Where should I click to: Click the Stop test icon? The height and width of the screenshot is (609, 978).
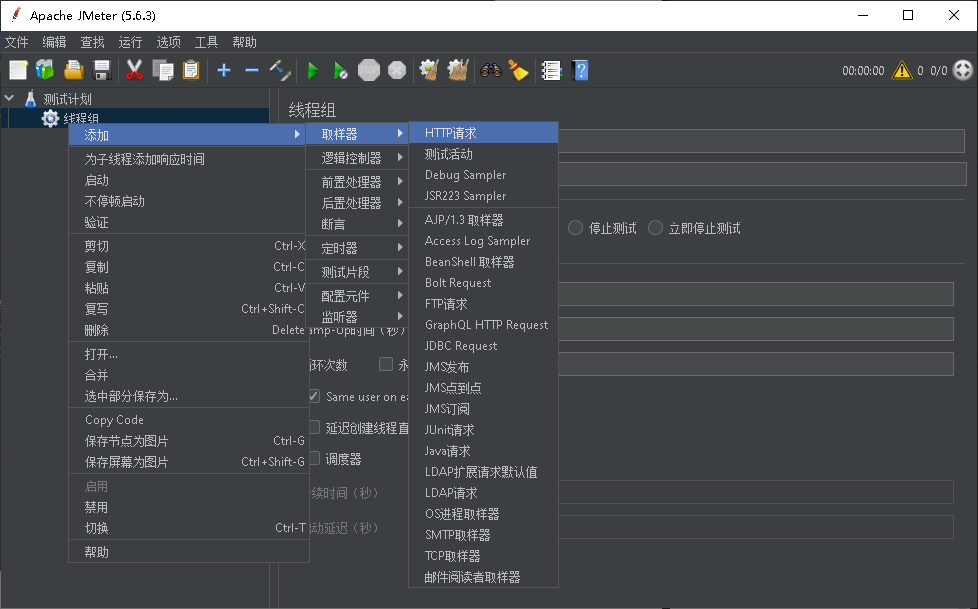(369, 70)
